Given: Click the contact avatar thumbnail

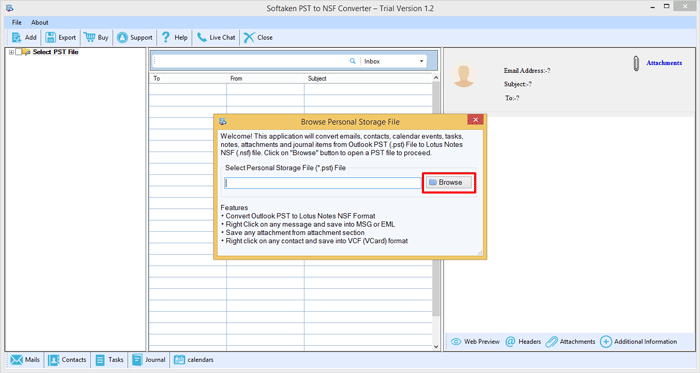Looking at the screenshot, I should 463,75.
